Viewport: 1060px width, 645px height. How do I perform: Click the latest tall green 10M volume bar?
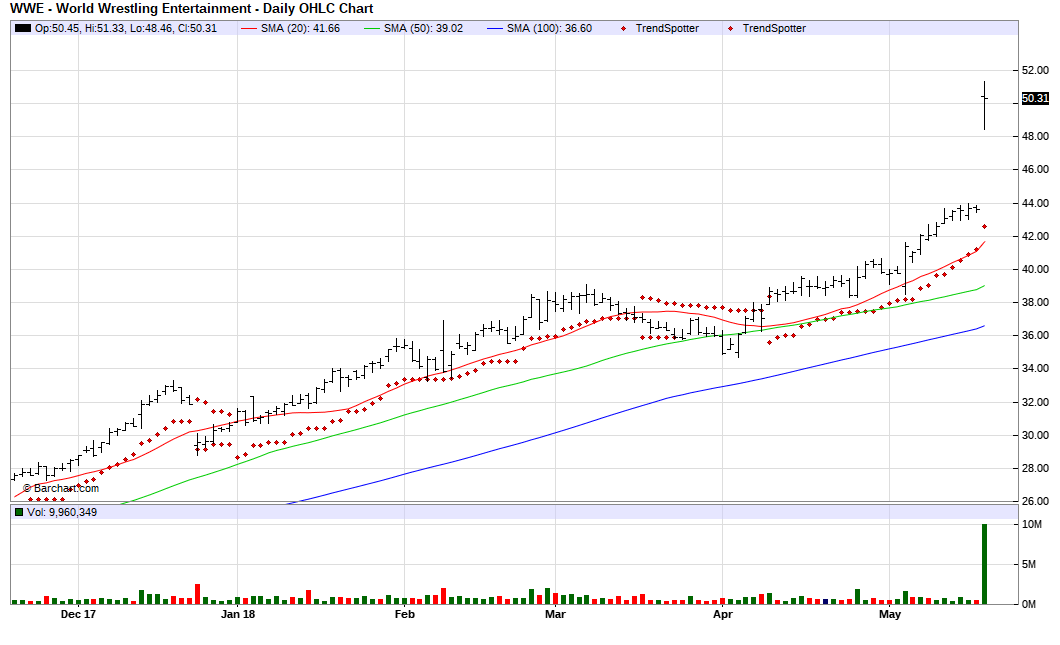click(x=984, y=564)
